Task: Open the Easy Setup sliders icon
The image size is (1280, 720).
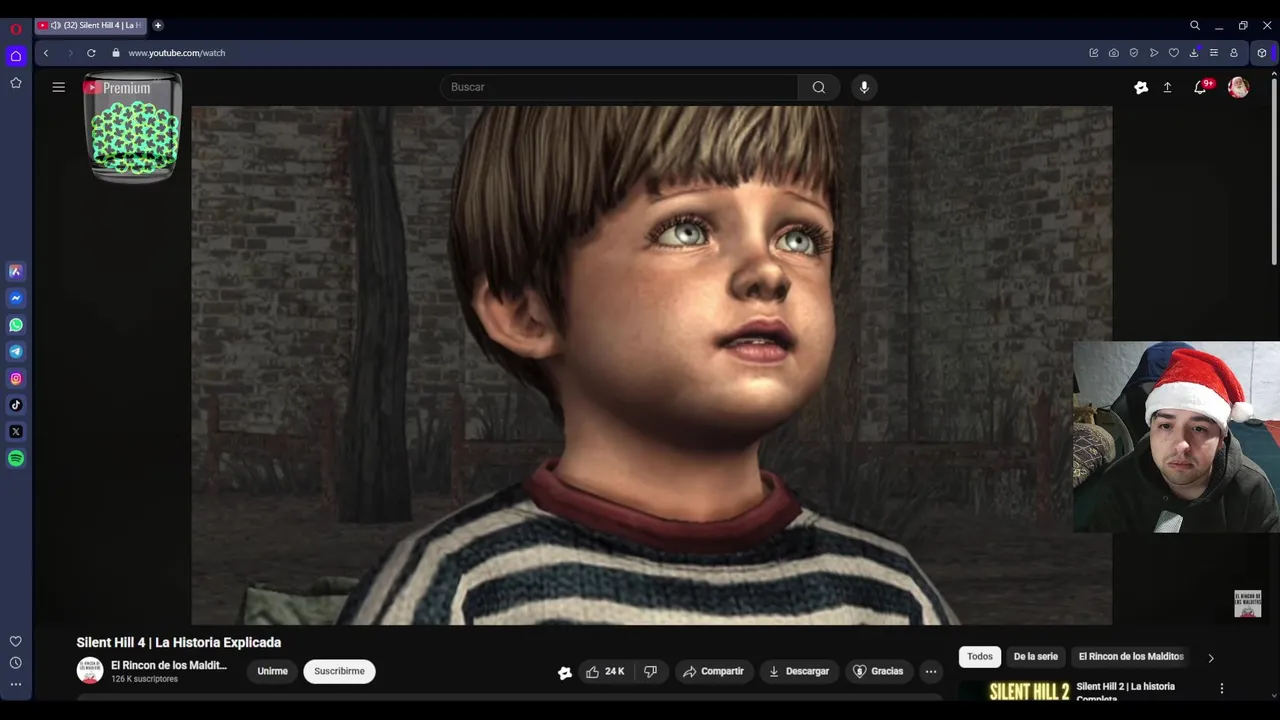Action: (1214, 53)
